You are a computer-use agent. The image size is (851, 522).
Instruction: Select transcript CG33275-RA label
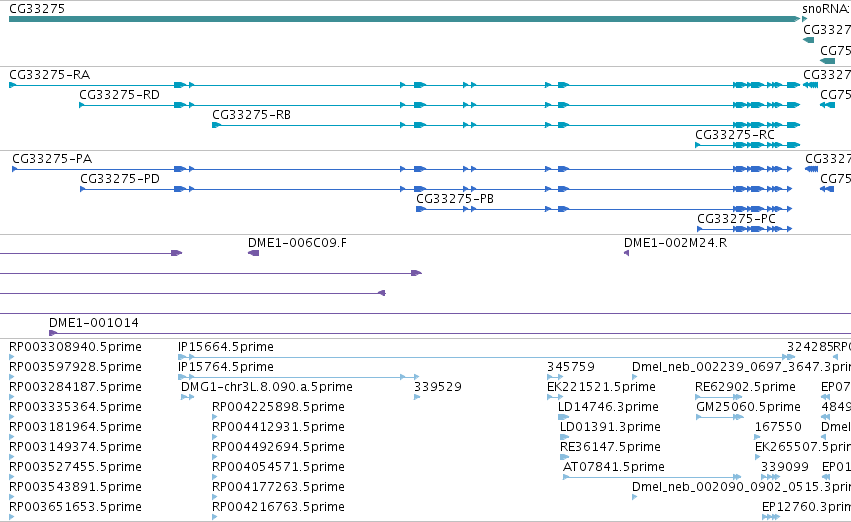pos(49,74)
